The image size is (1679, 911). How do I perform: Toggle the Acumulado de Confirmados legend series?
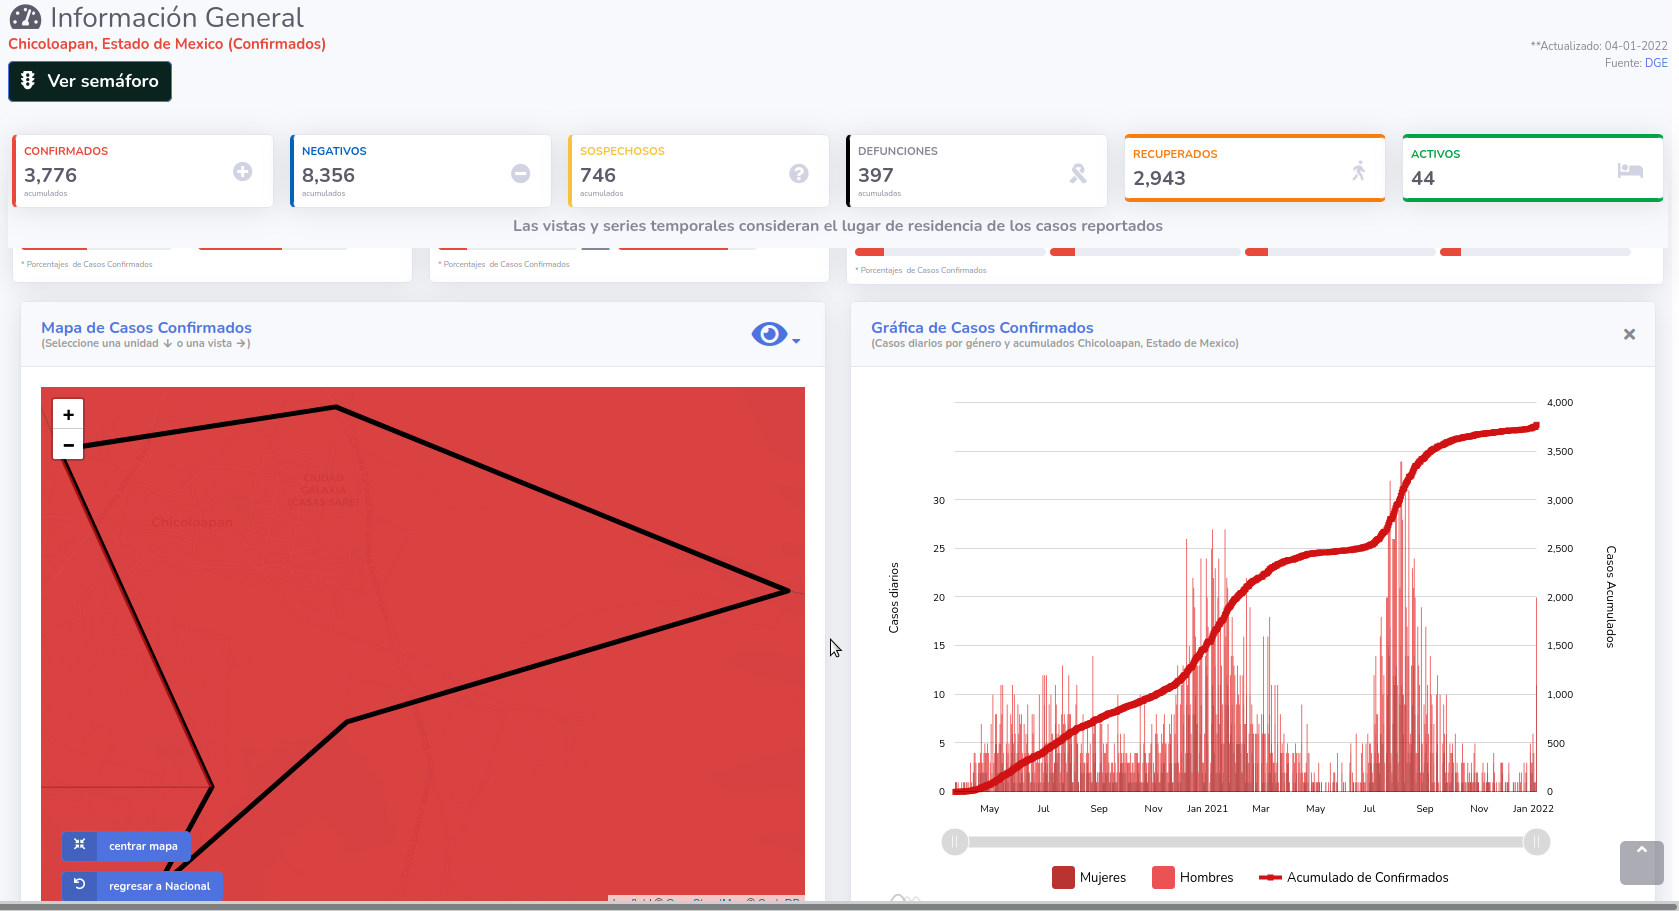tap(1353, 877)
